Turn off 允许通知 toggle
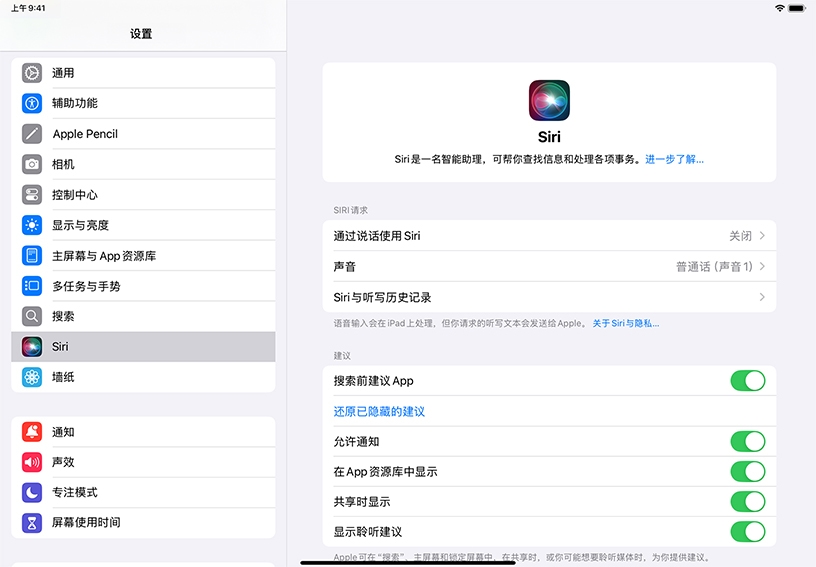 click(747, 441)
